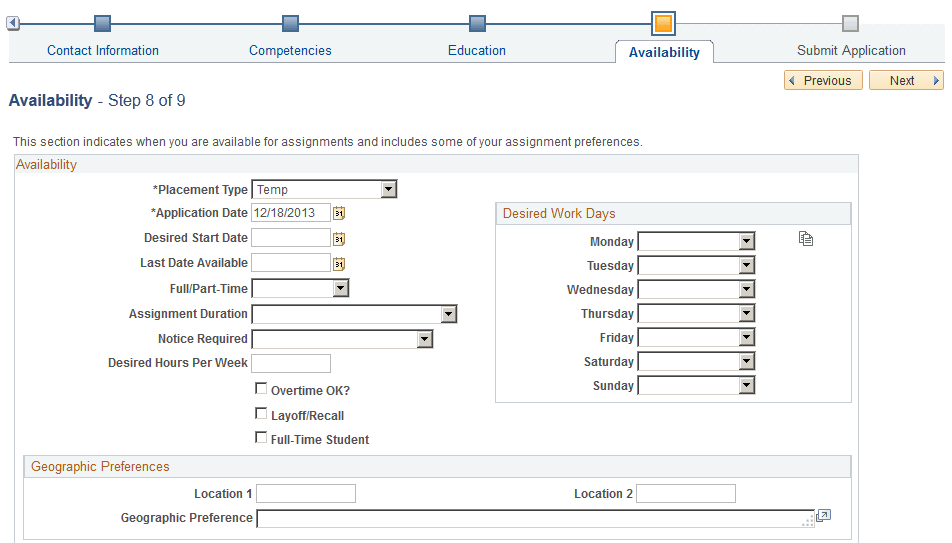952x543 pixels.
Task: Switch to the Competencies tab
Action: coord(290,50)
